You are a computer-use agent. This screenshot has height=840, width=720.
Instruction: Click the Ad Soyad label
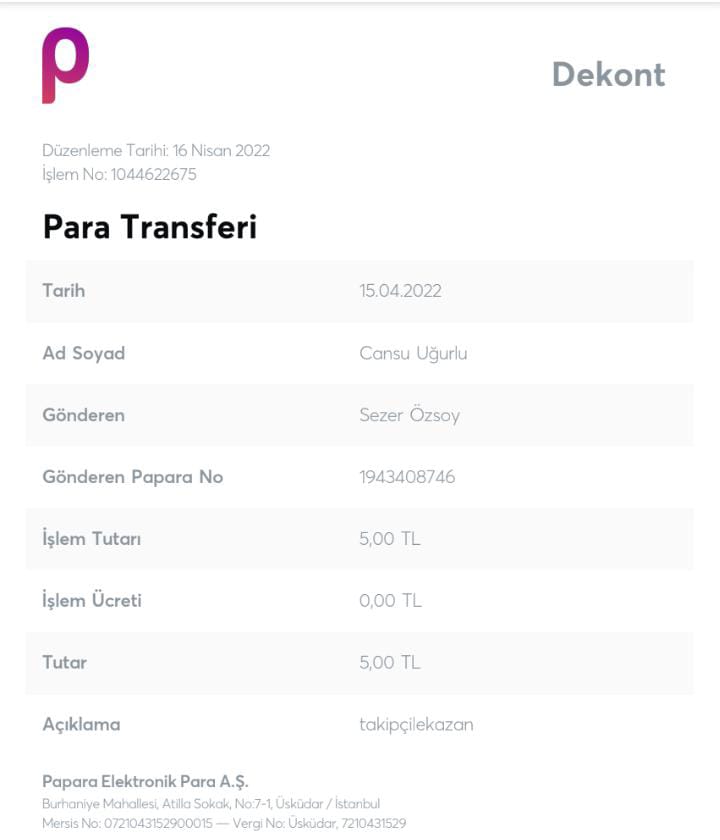point(84,353)
